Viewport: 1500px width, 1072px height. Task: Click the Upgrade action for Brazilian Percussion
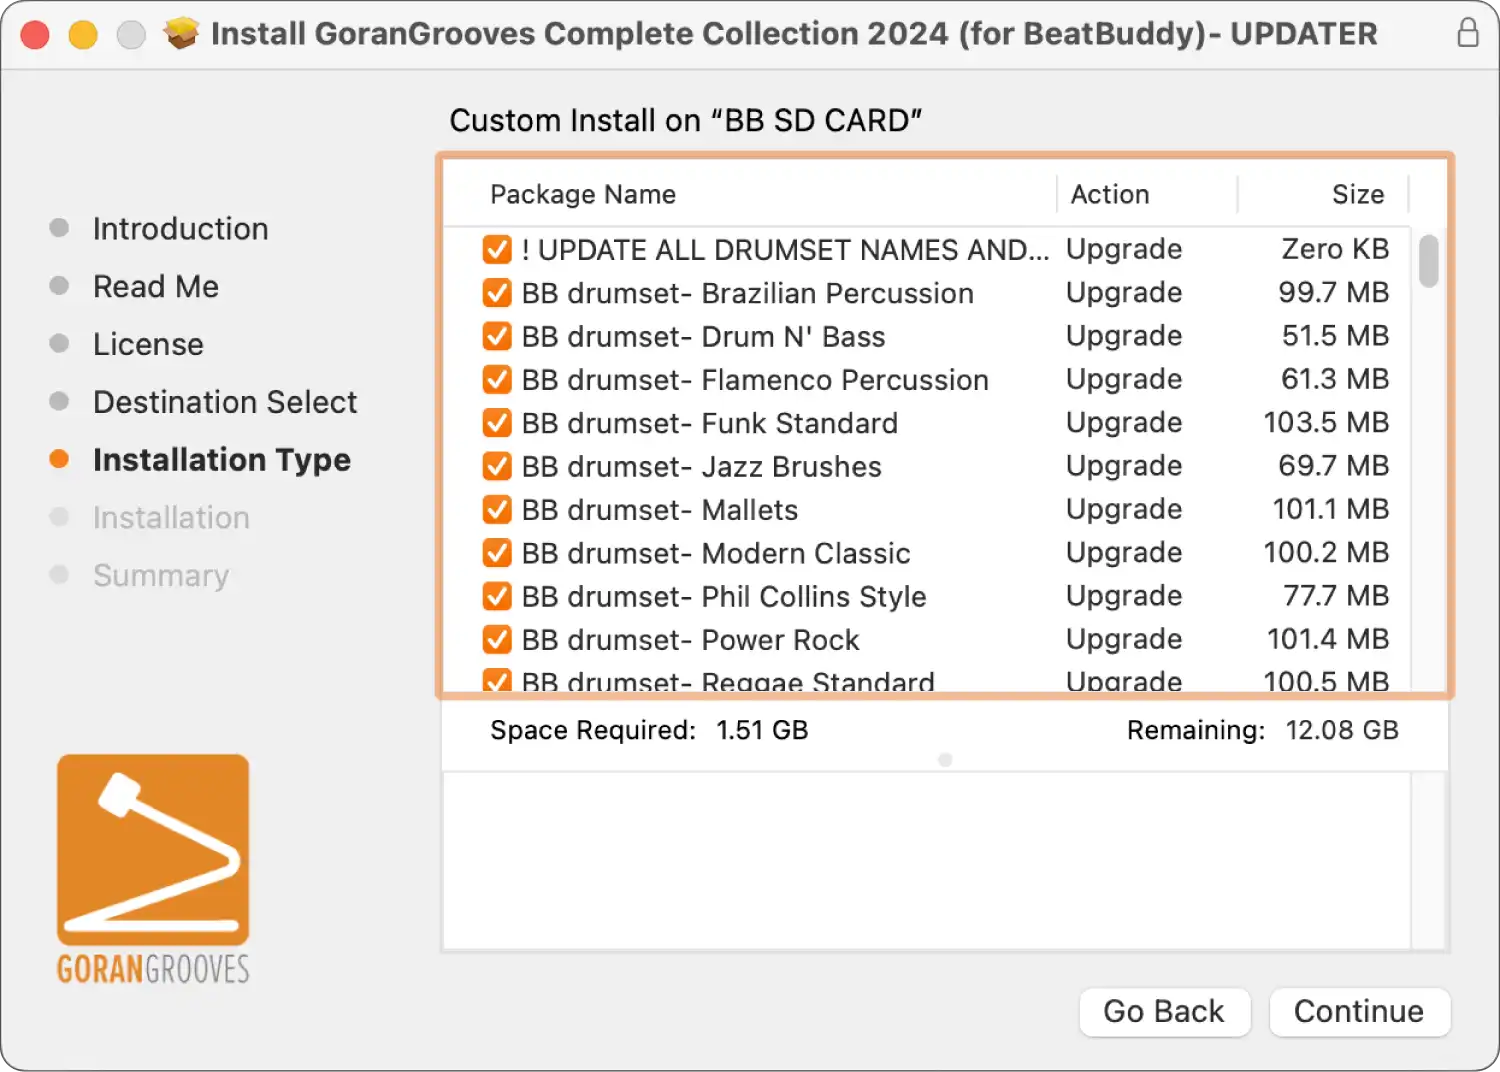(x=1124, y=293)
